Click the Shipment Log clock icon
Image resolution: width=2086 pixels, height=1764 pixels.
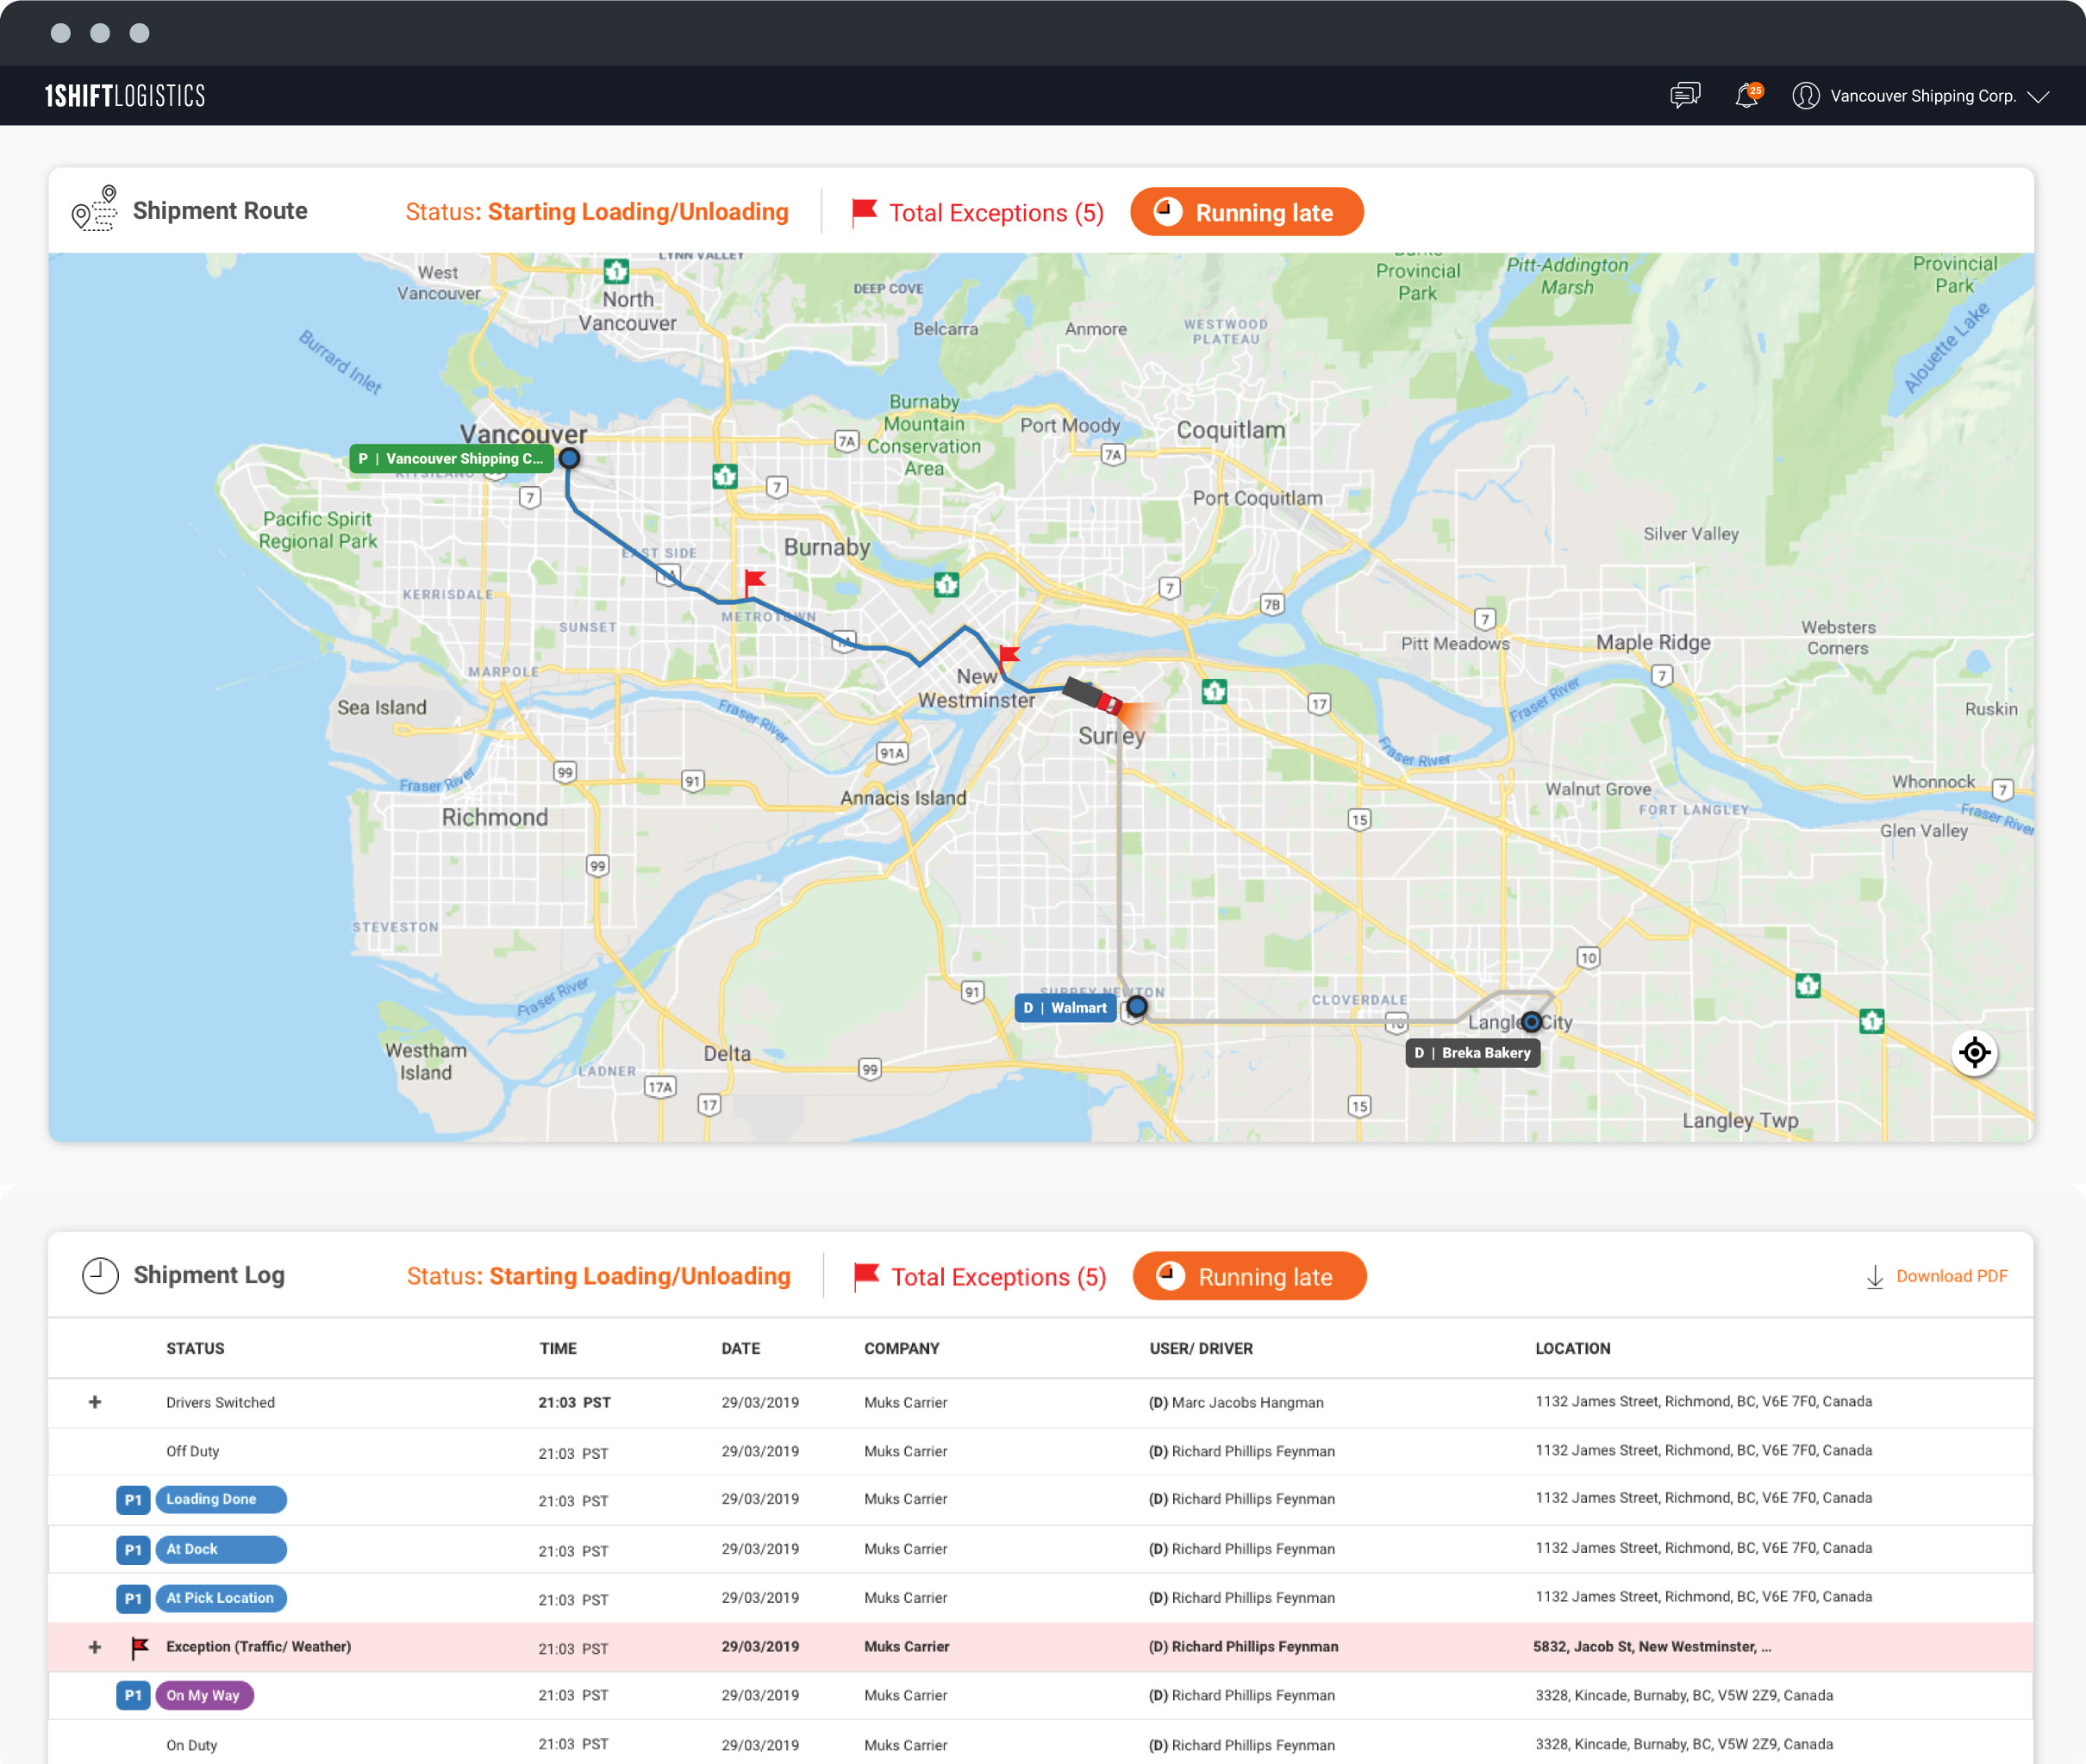pyautogui.click(x=100, y=1275)
